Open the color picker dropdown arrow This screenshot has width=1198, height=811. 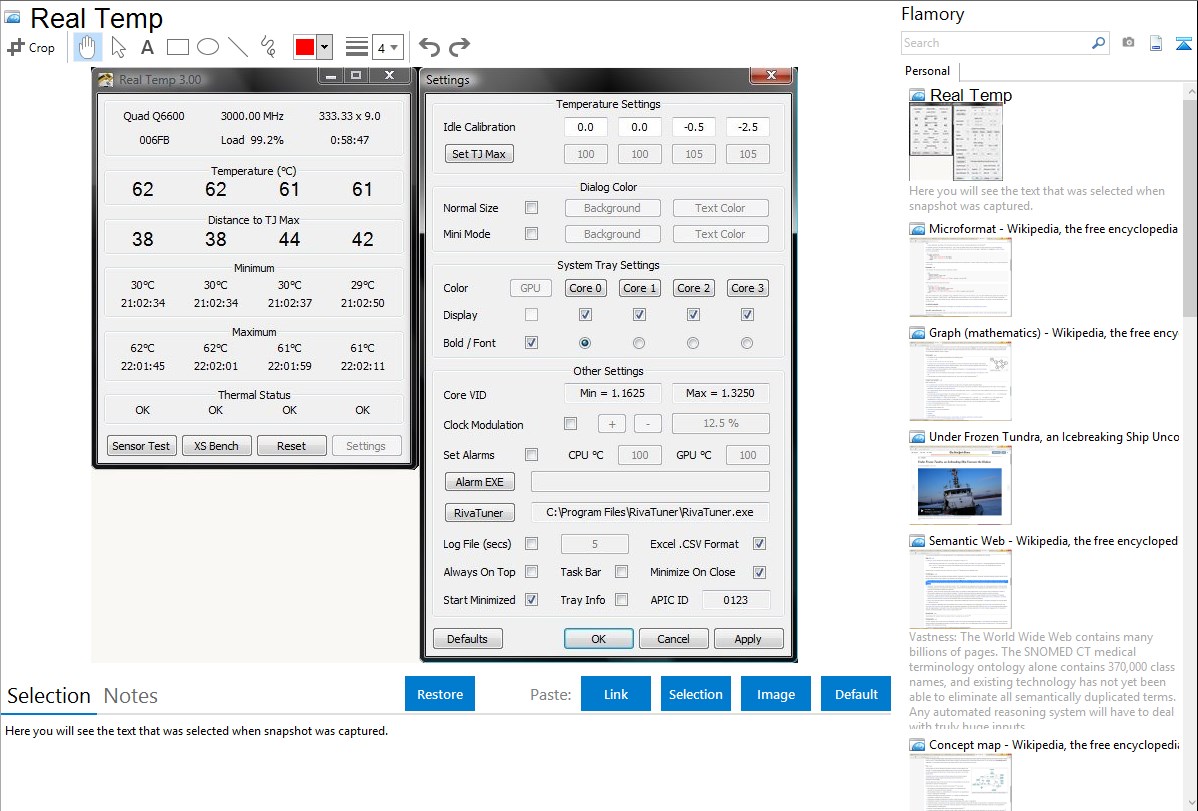coord(324,47)
